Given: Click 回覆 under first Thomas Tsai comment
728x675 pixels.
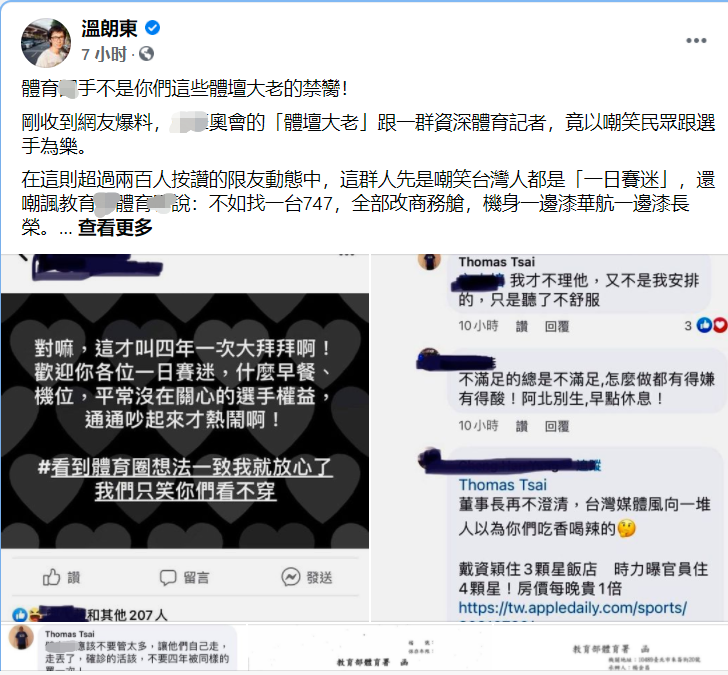Looking at the screenshot, I should click(557, 327).
